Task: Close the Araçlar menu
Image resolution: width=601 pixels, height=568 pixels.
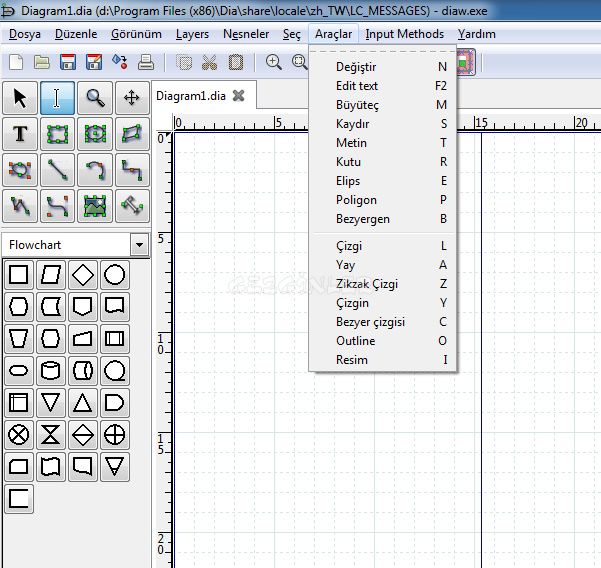Action: click(333, 34)
